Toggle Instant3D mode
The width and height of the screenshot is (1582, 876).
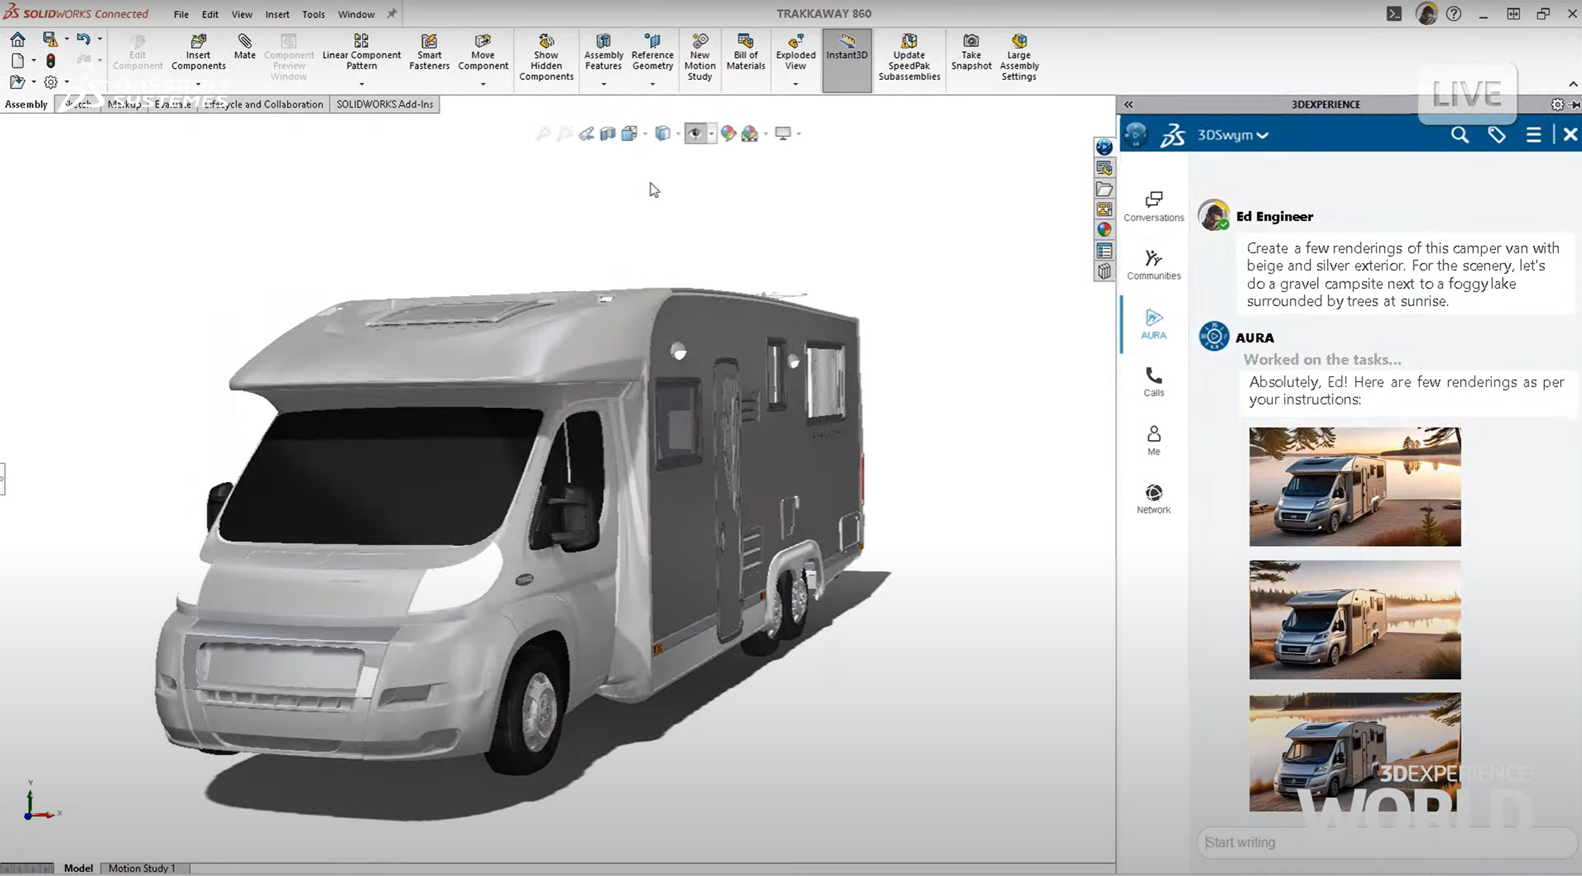846,48
